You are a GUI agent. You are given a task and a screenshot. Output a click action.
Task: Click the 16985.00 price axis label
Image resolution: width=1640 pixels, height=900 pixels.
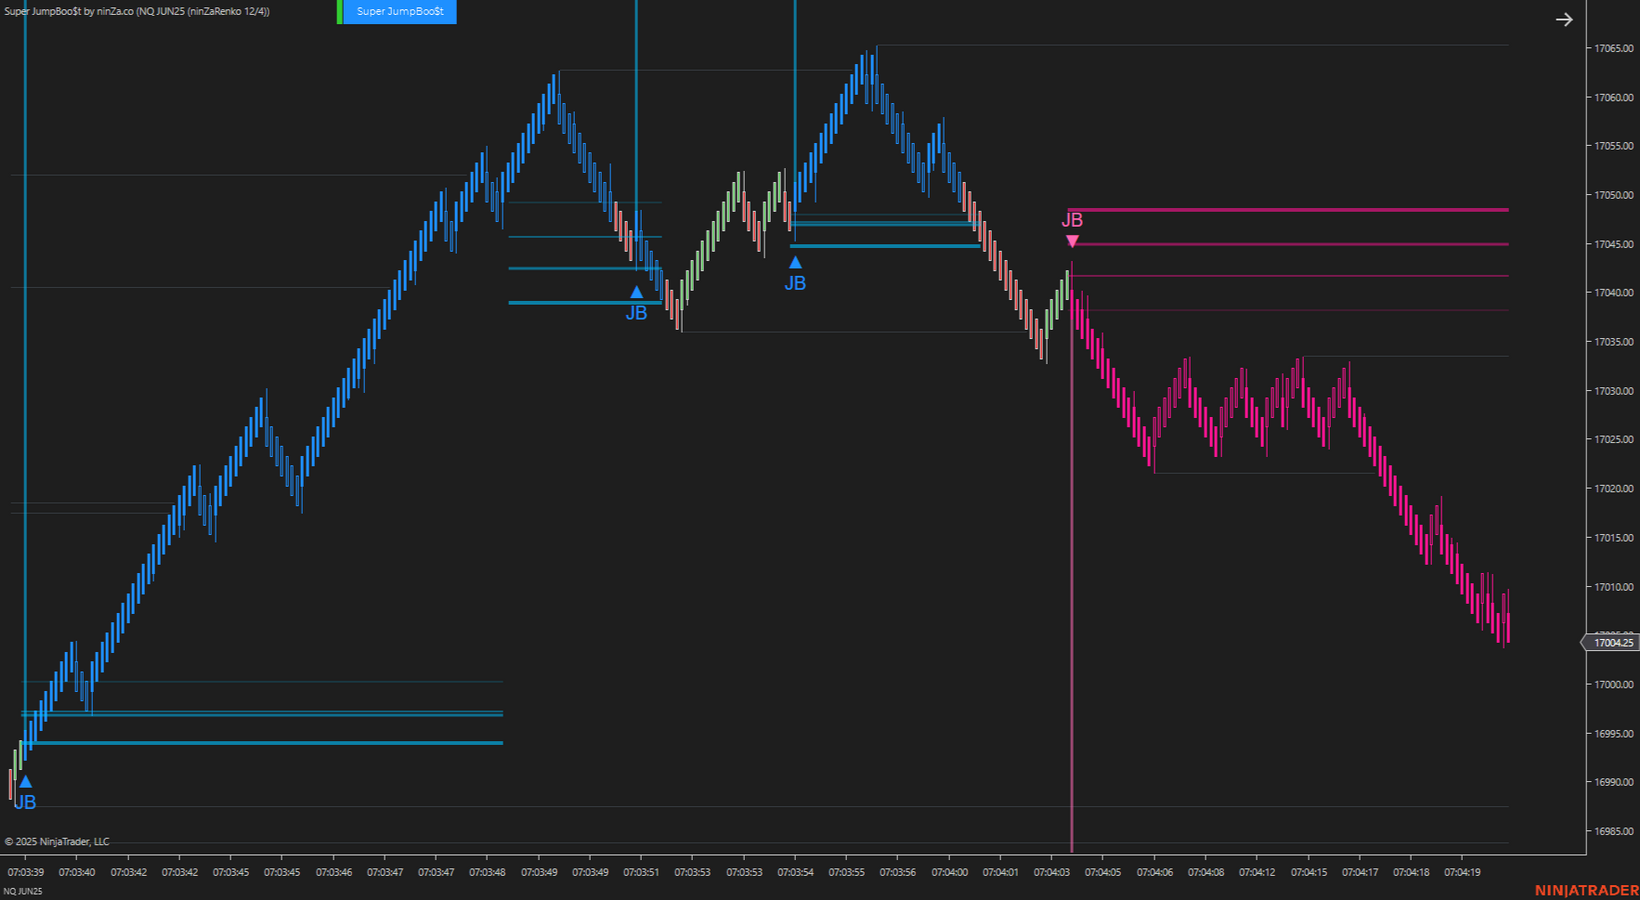coord(1613,831)
